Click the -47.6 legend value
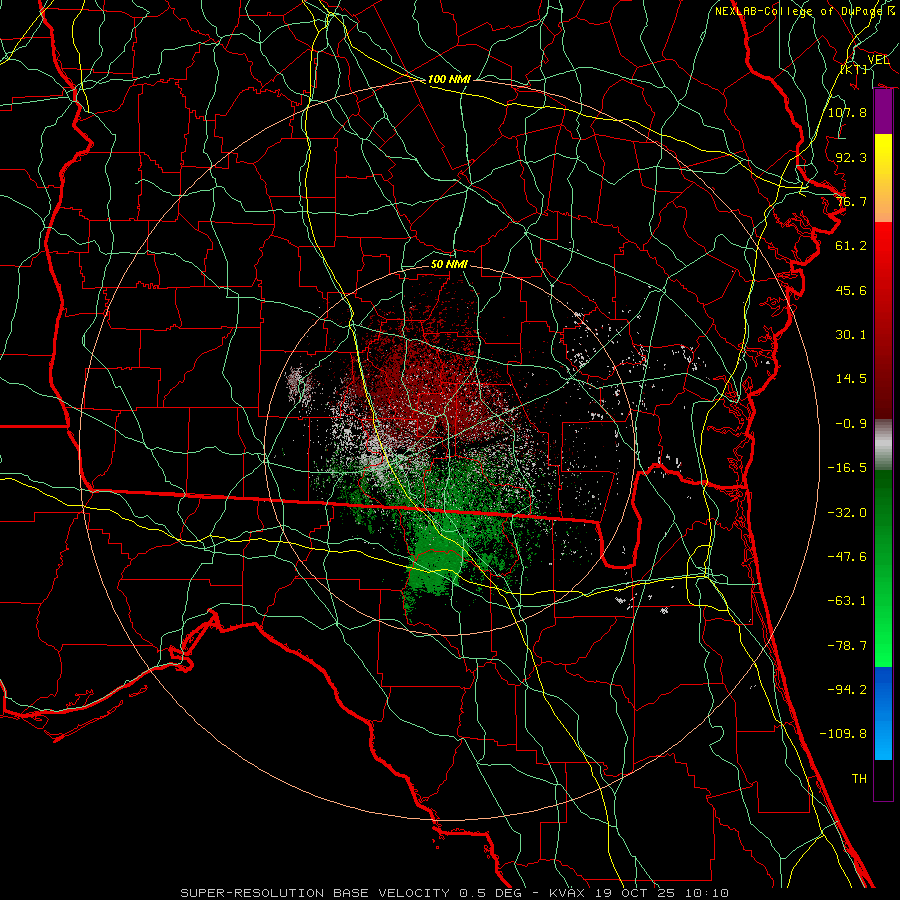The image size is (900, 900). click(847, 557)
